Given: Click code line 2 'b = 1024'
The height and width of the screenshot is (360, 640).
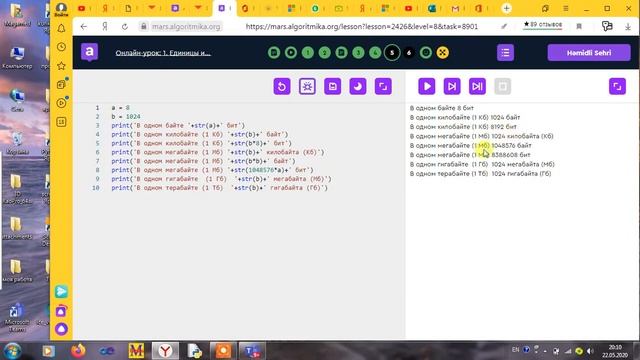Looking at the screenshot, I should pos(126,117).
